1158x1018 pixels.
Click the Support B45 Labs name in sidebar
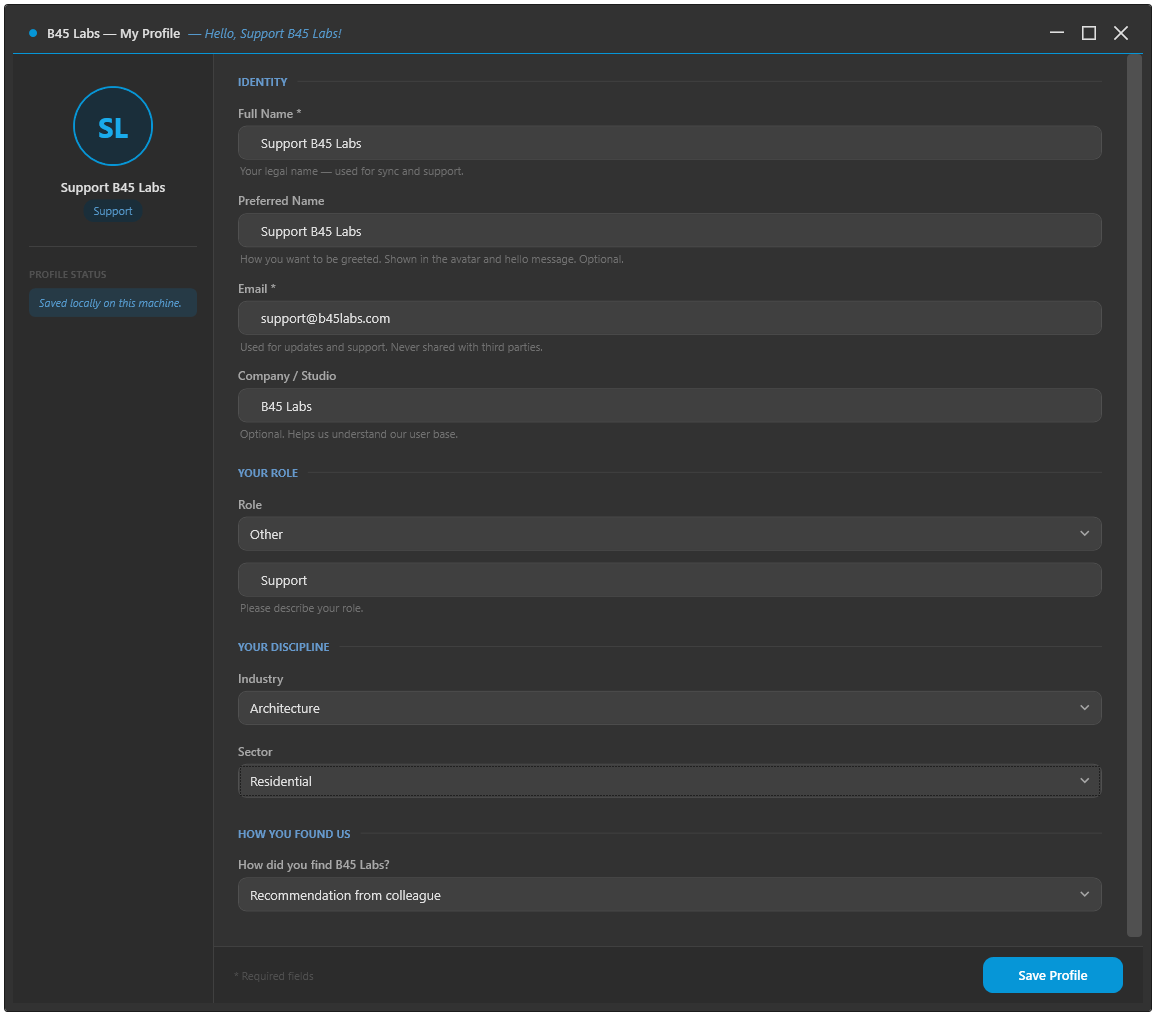[113, 188]
